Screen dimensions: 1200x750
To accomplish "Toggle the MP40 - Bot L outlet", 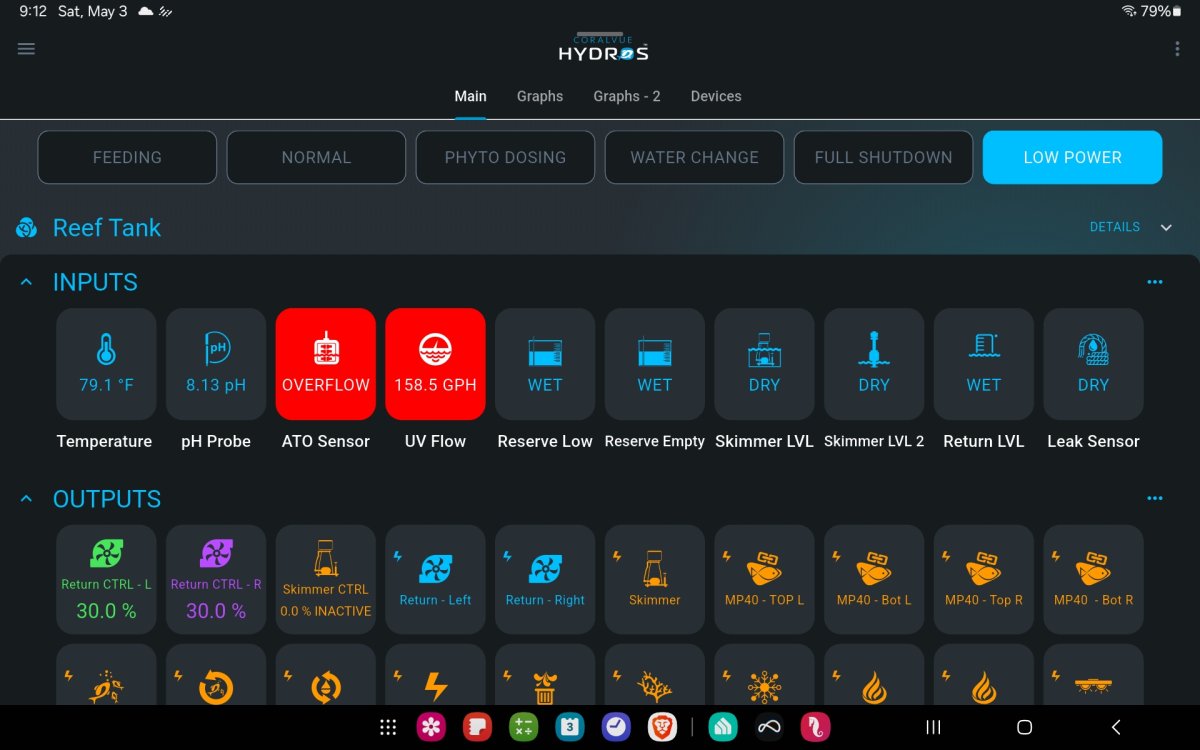I will (874, 580).
